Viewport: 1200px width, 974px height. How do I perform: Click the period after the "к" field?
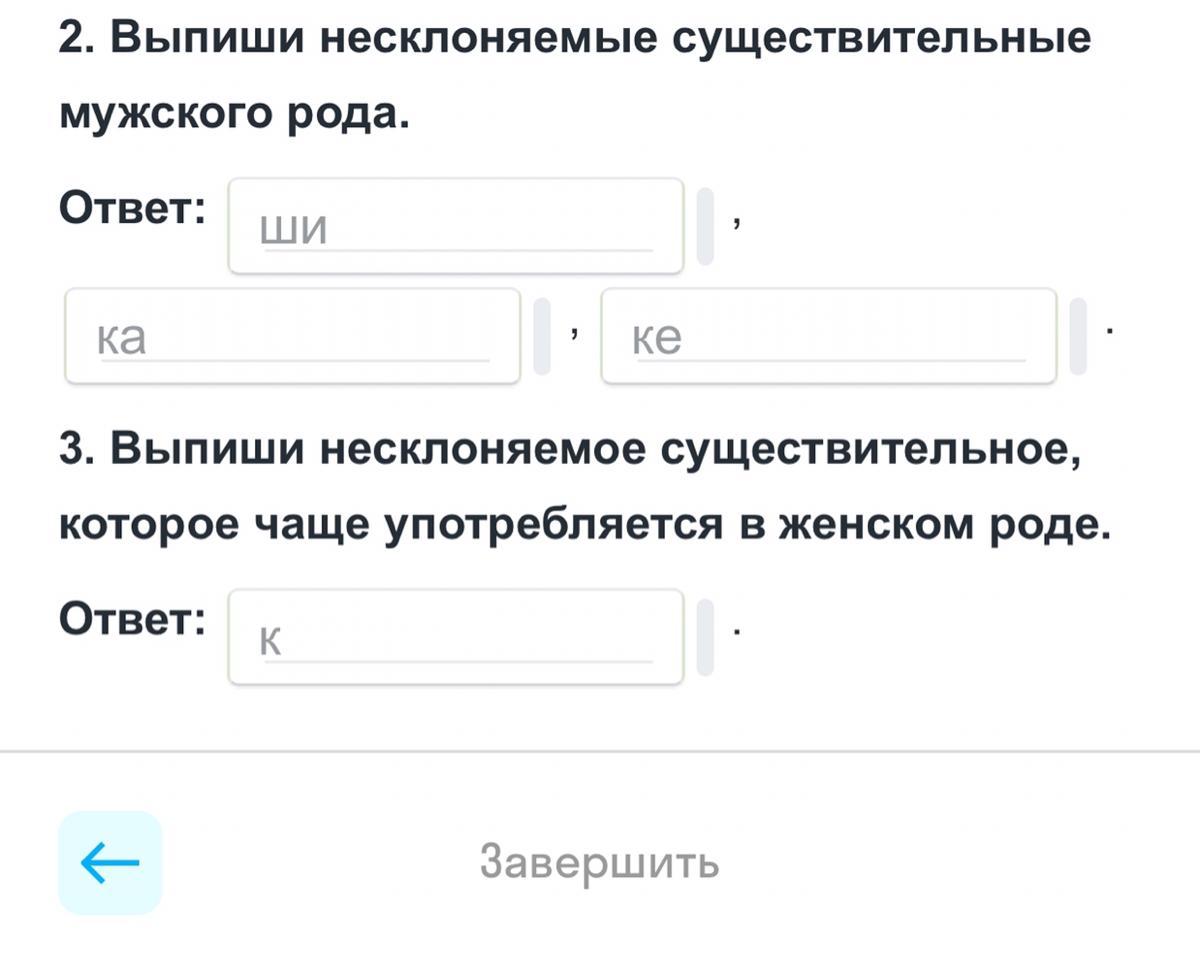click(x=736, y=631)
